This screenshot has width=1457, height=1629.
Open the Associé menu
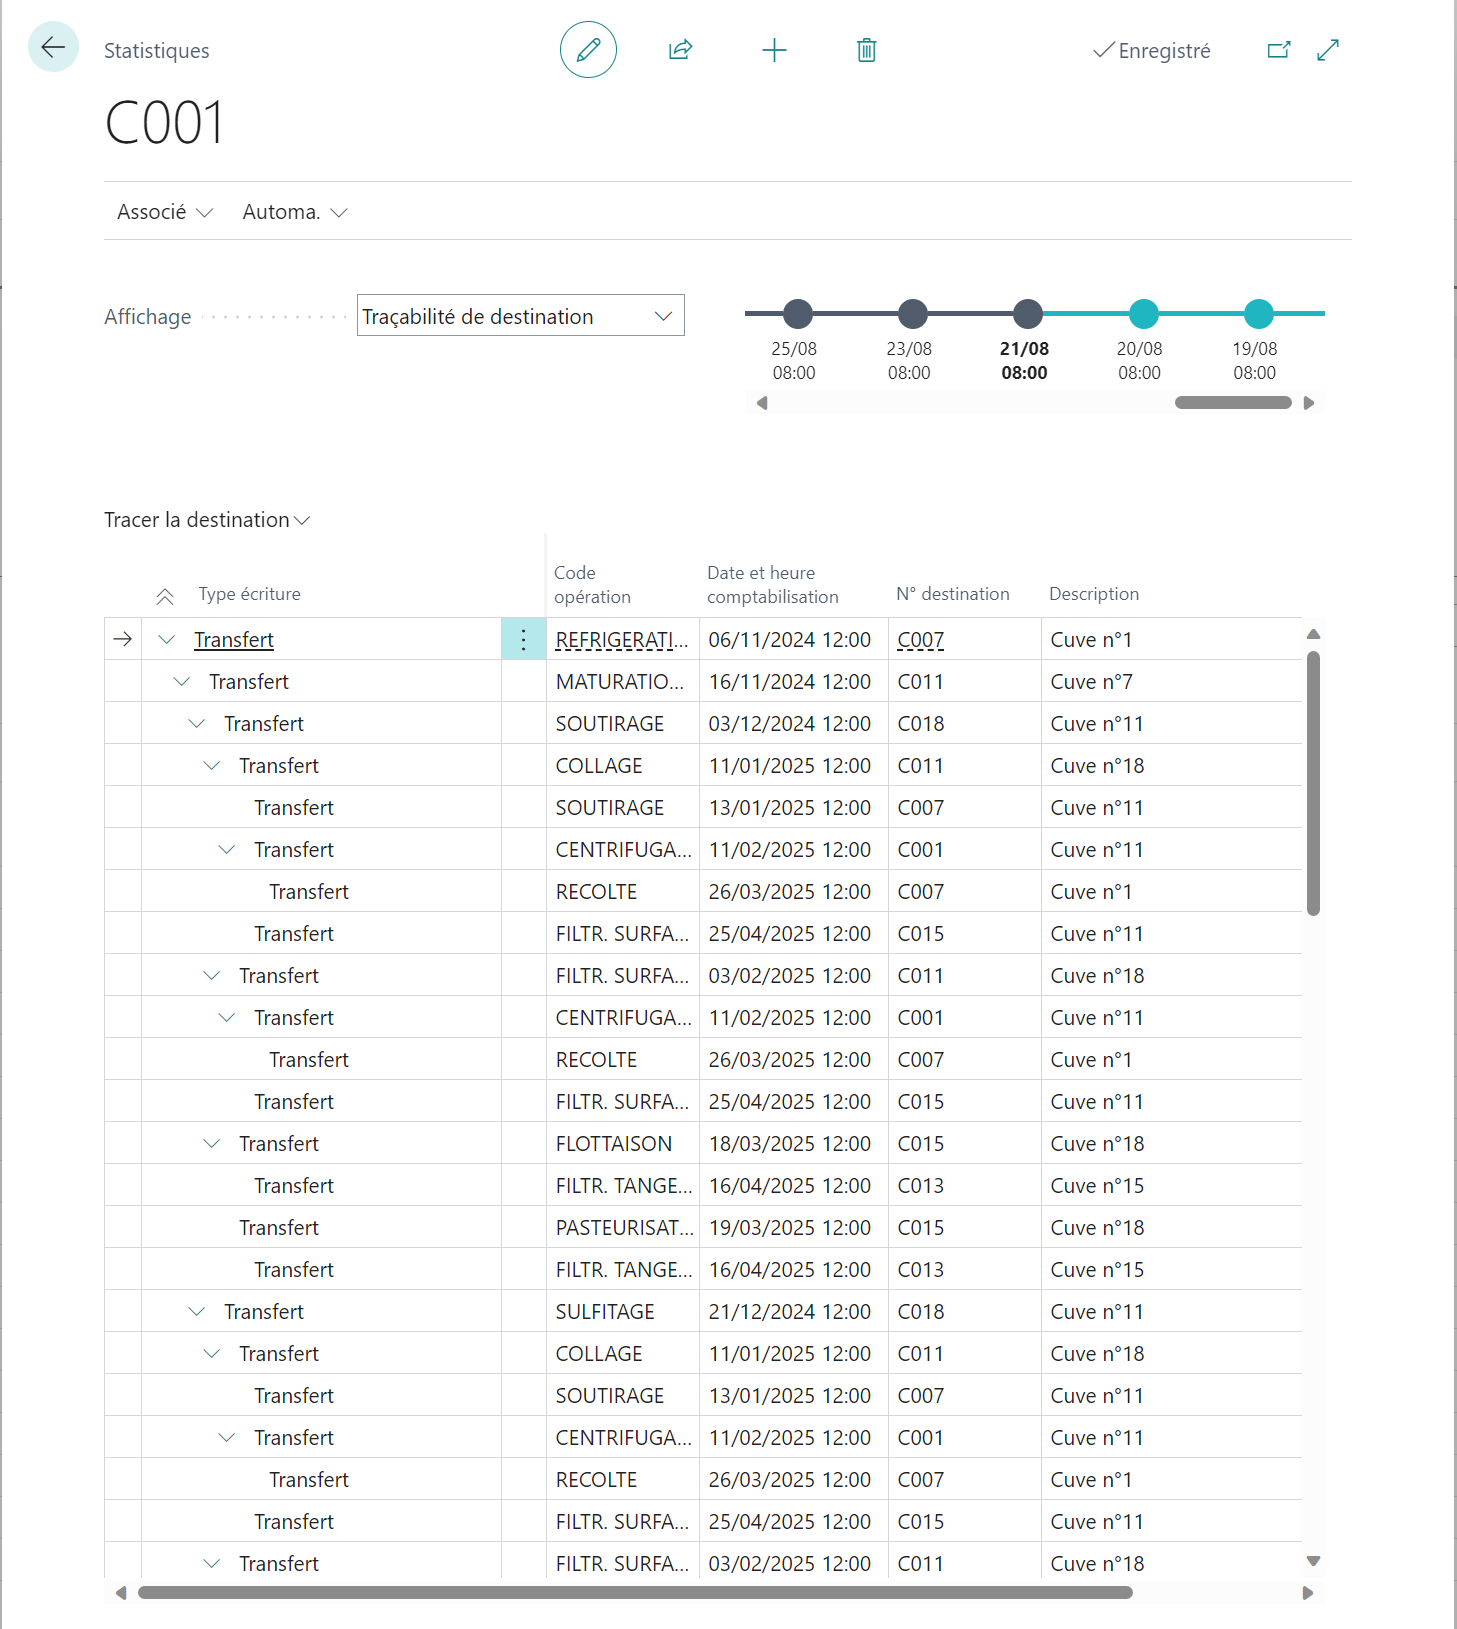[x=165, y=212]
